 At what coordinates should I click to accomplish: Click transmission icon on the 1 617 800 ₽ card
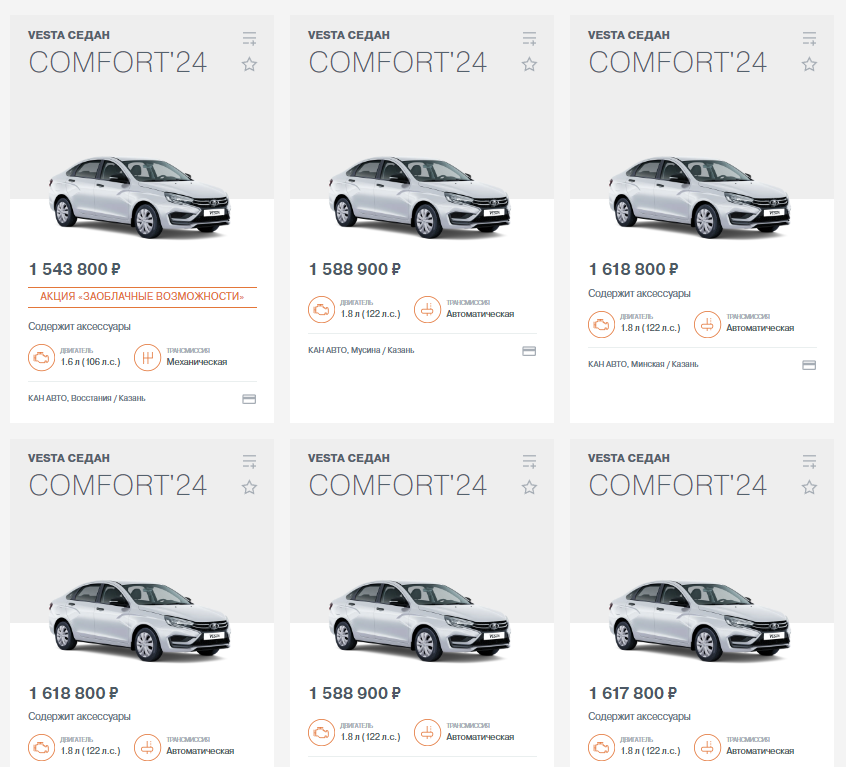(707, 747)
